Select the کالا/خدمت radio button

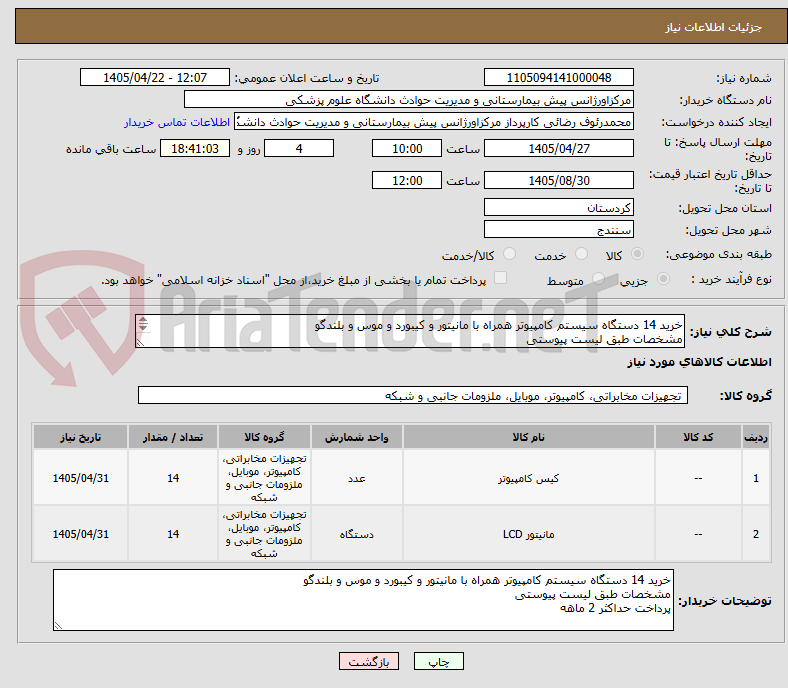510,254
